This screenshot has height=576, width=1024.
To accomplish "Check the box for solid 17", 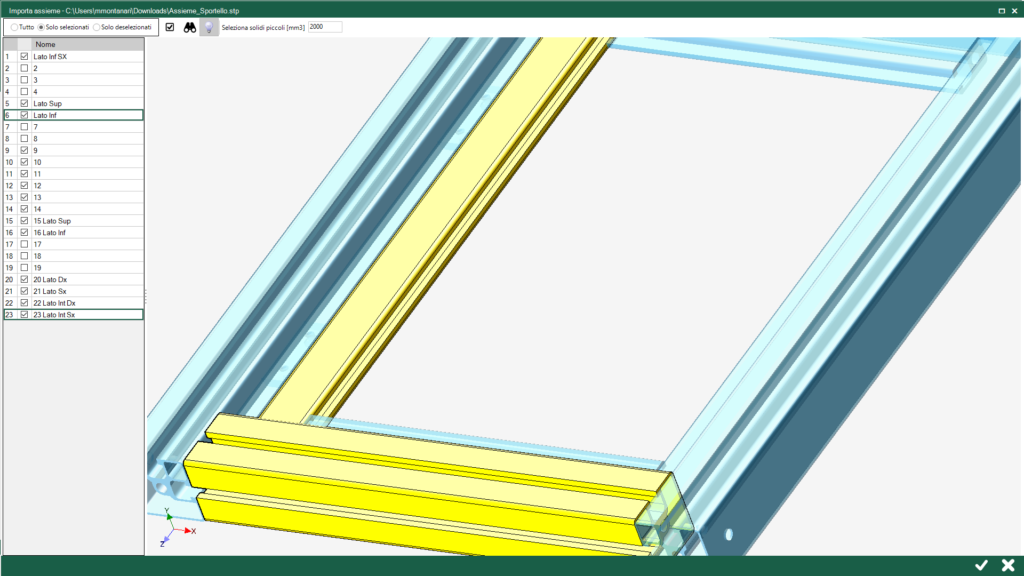I will (22, 243).
